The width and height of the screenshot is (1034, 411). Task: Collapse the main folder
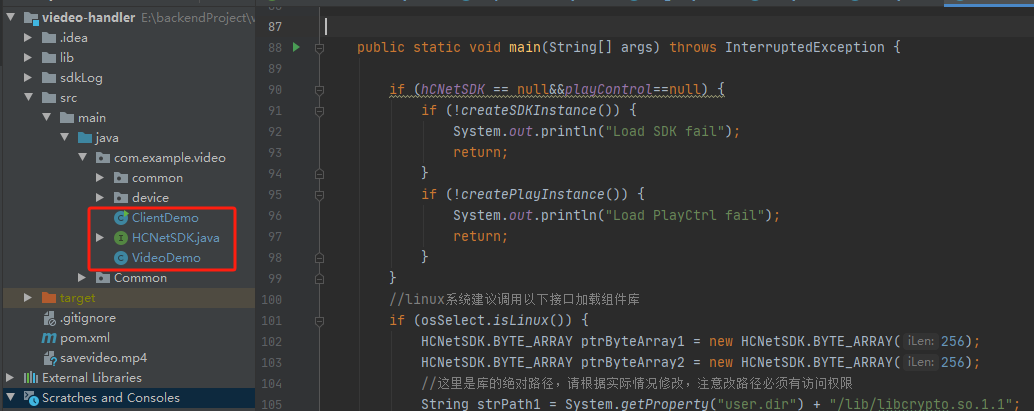46,117
